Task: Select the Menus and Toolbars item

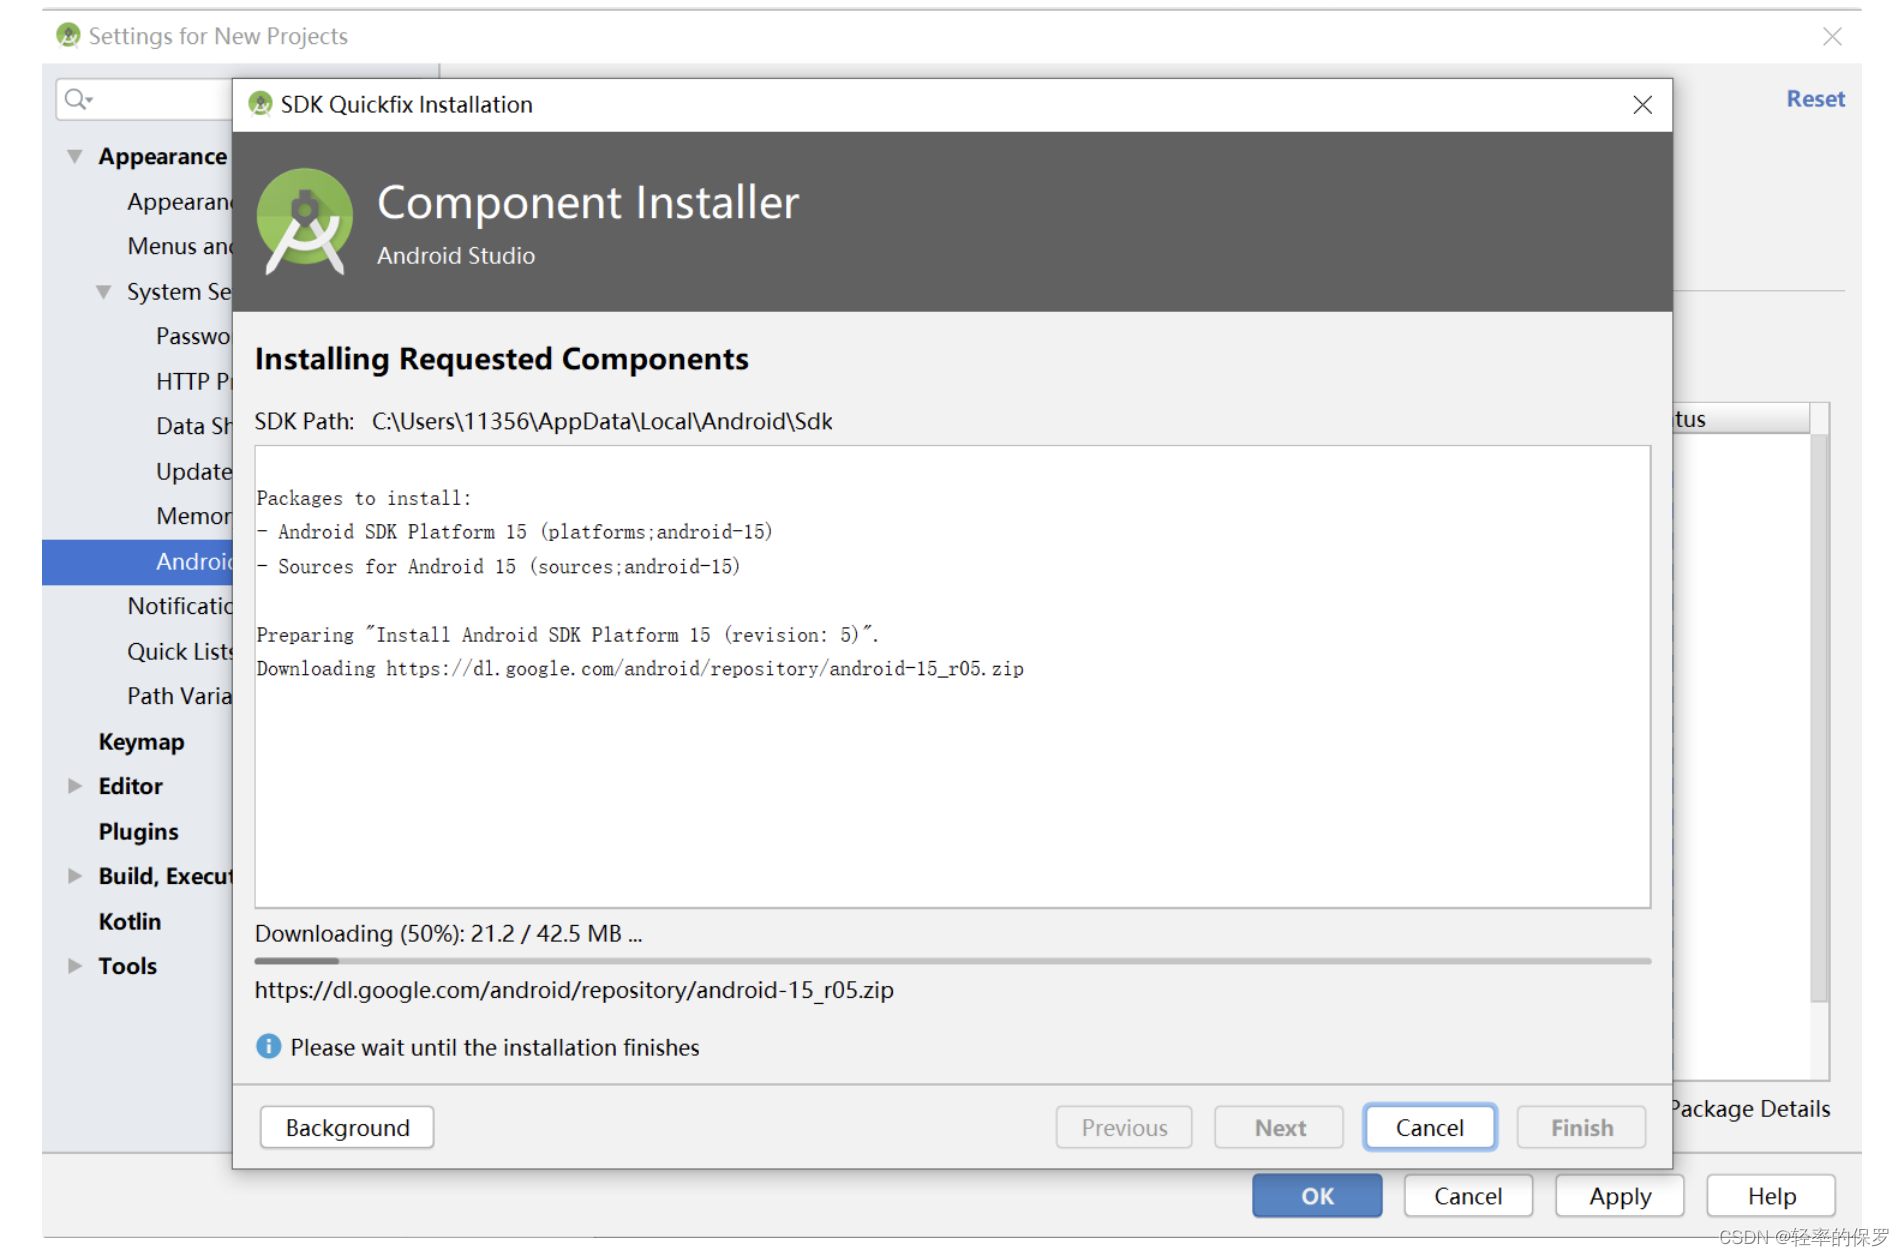Action: (x=179, y=246)
